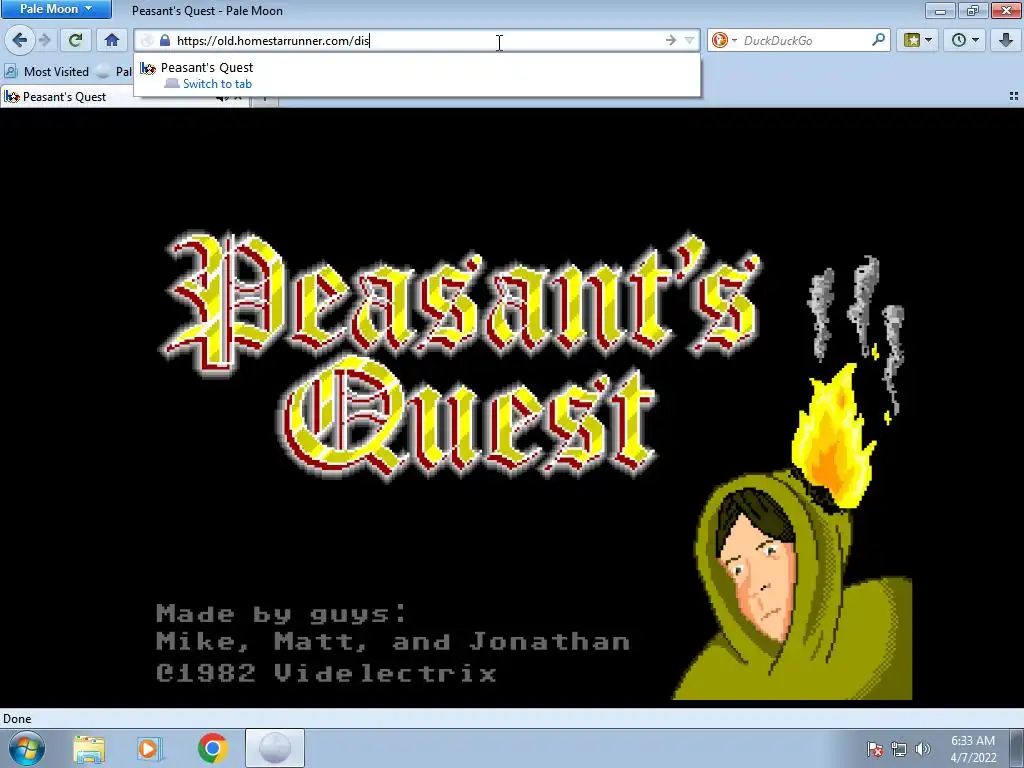This screenshot has width=1024, height=768.
Task: Click the volume speaker tray icon
Action: [x=922, y=749]
